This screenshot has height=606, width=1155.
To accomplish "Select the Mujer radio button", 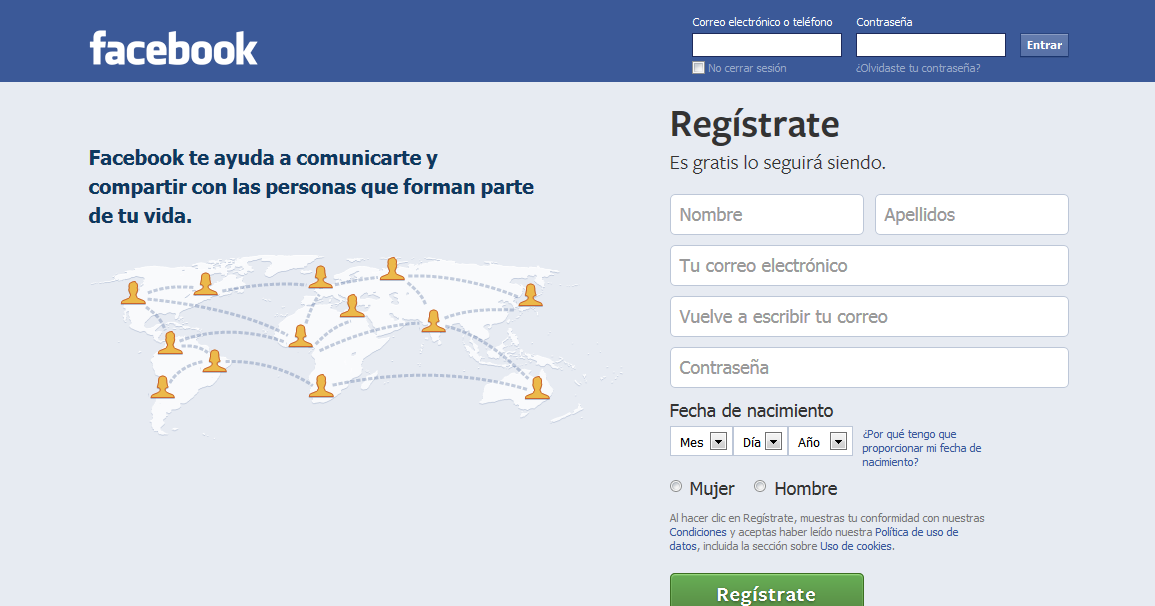I will click(x=675, y=486).
